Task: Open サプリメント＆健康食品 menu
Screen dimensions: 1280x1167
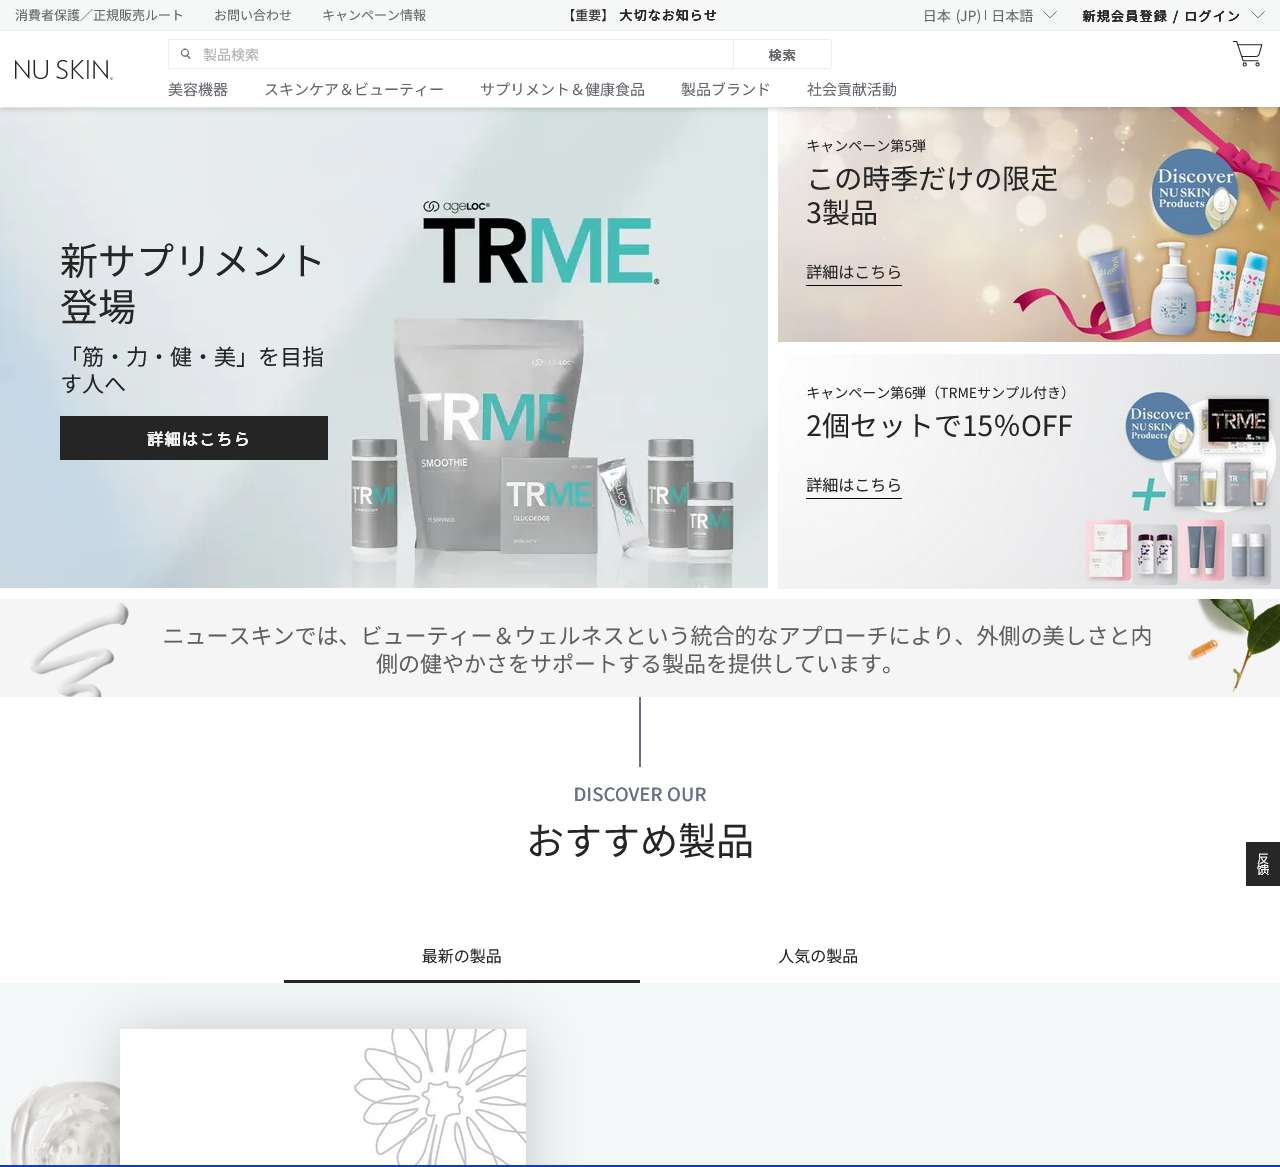Action: pos(562,89)
